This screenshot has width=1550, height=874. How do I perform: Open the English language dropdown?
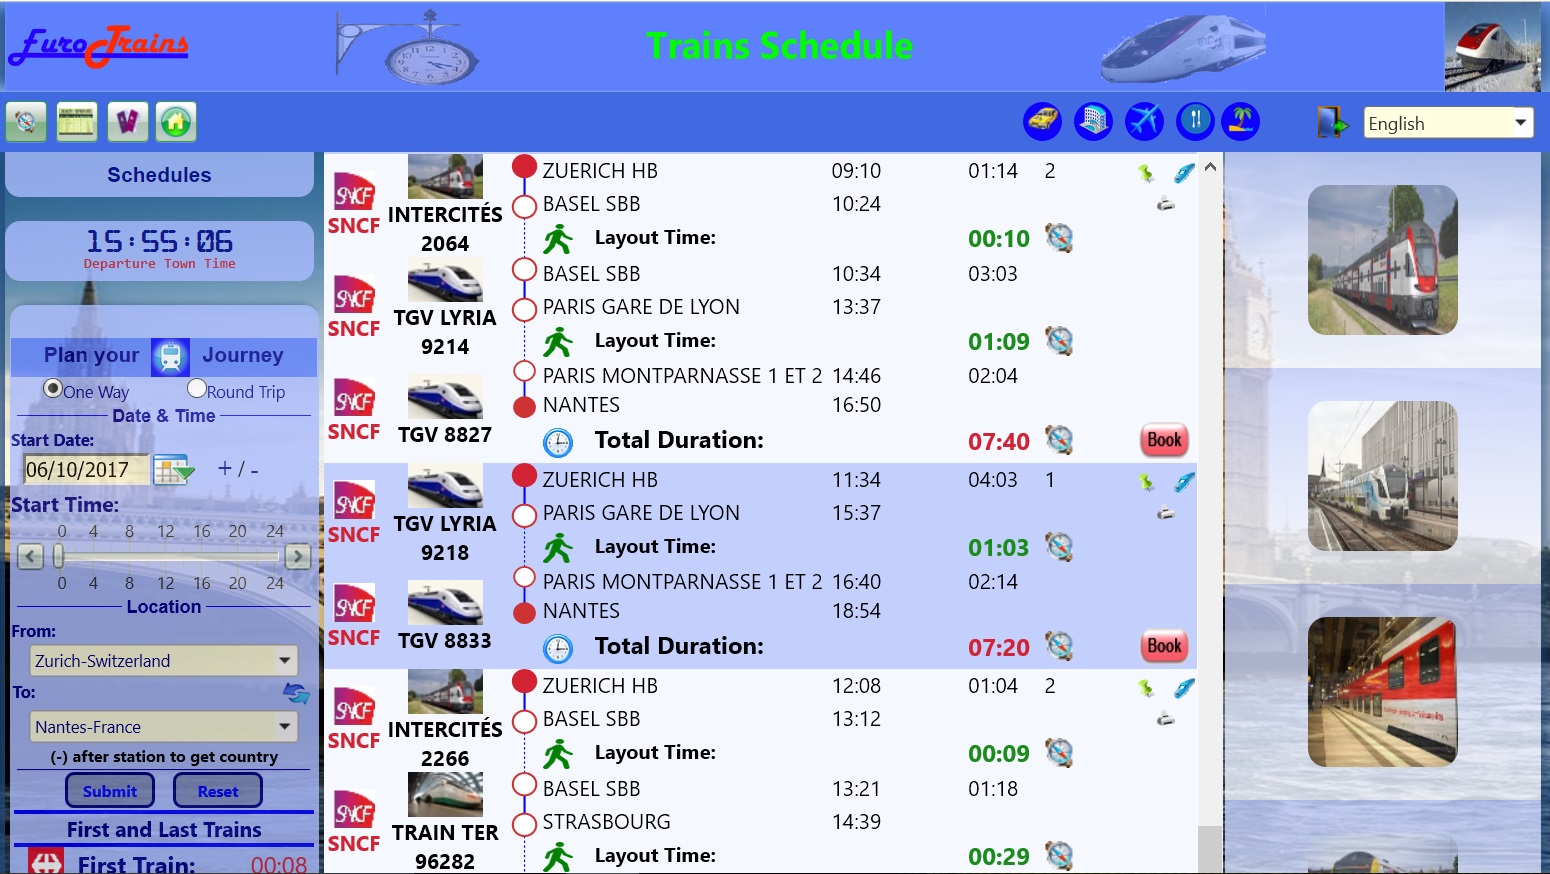(x=1448, y=123)
